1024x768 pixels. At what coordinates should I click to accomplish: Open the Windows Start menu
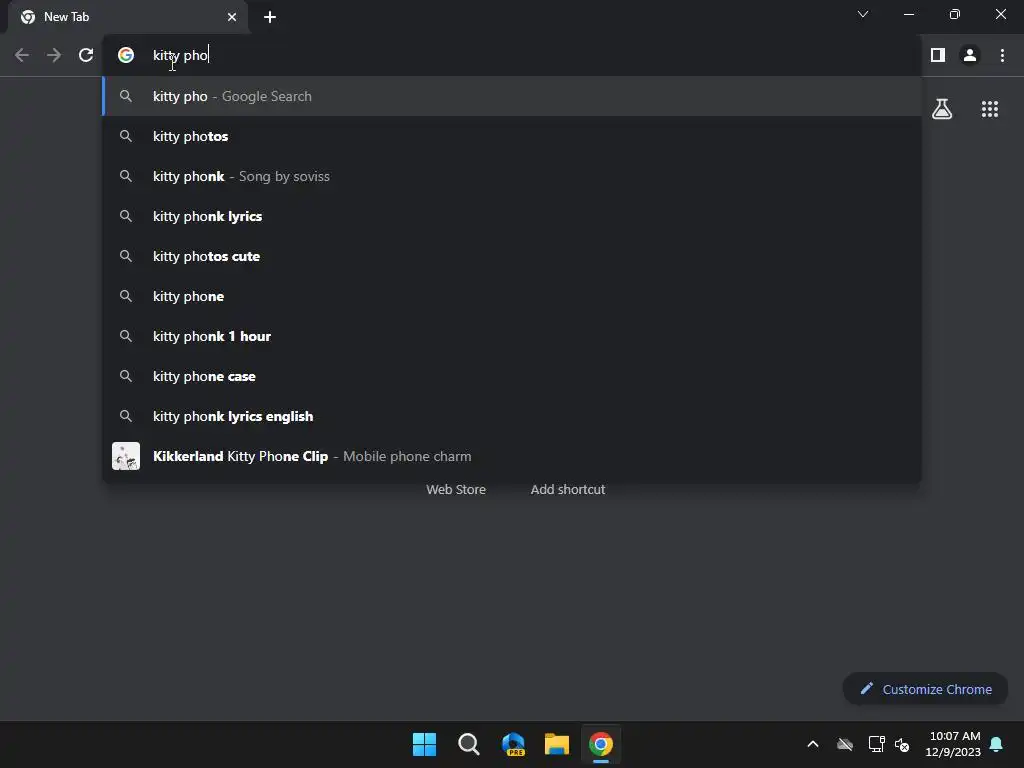(424, 744)
